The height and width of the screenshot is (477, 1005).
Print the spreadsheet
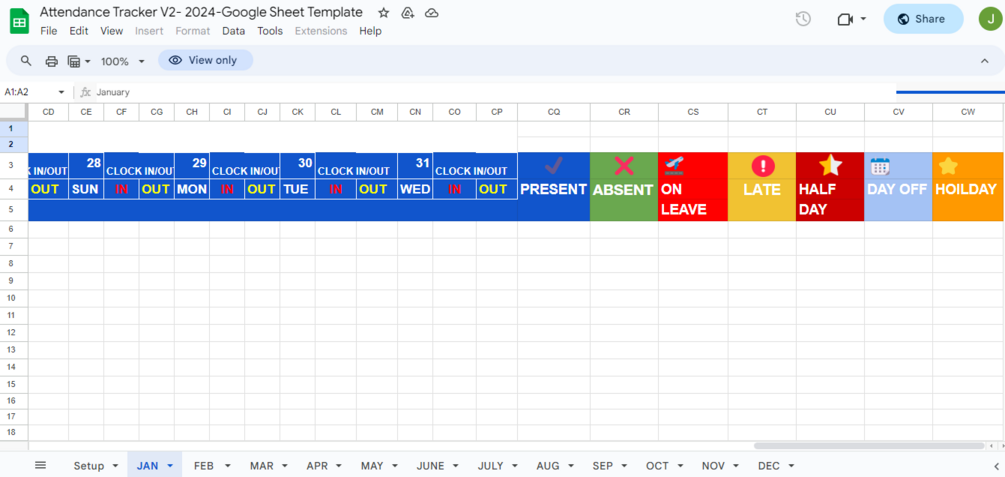[x=51, y=61]
